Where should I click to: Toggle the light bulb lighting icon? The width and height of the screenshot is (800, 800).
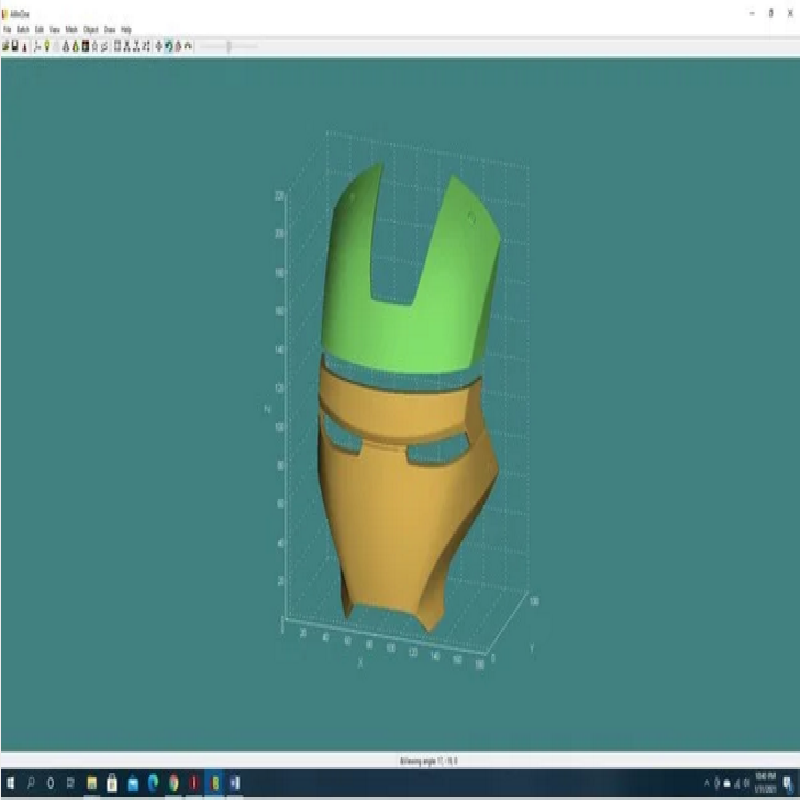click(47, 46)
